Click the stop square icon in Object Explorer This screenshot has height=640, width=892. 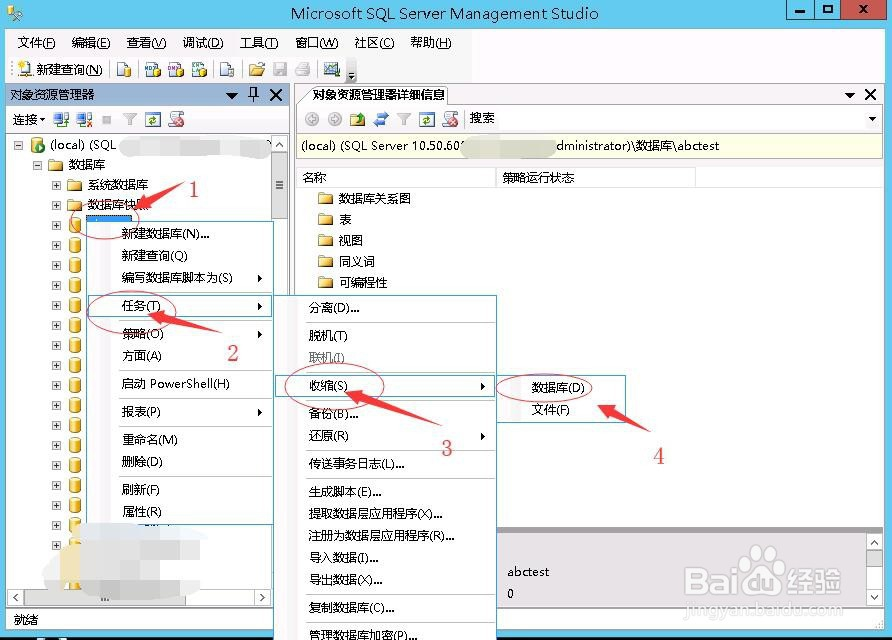coord(107,120)
